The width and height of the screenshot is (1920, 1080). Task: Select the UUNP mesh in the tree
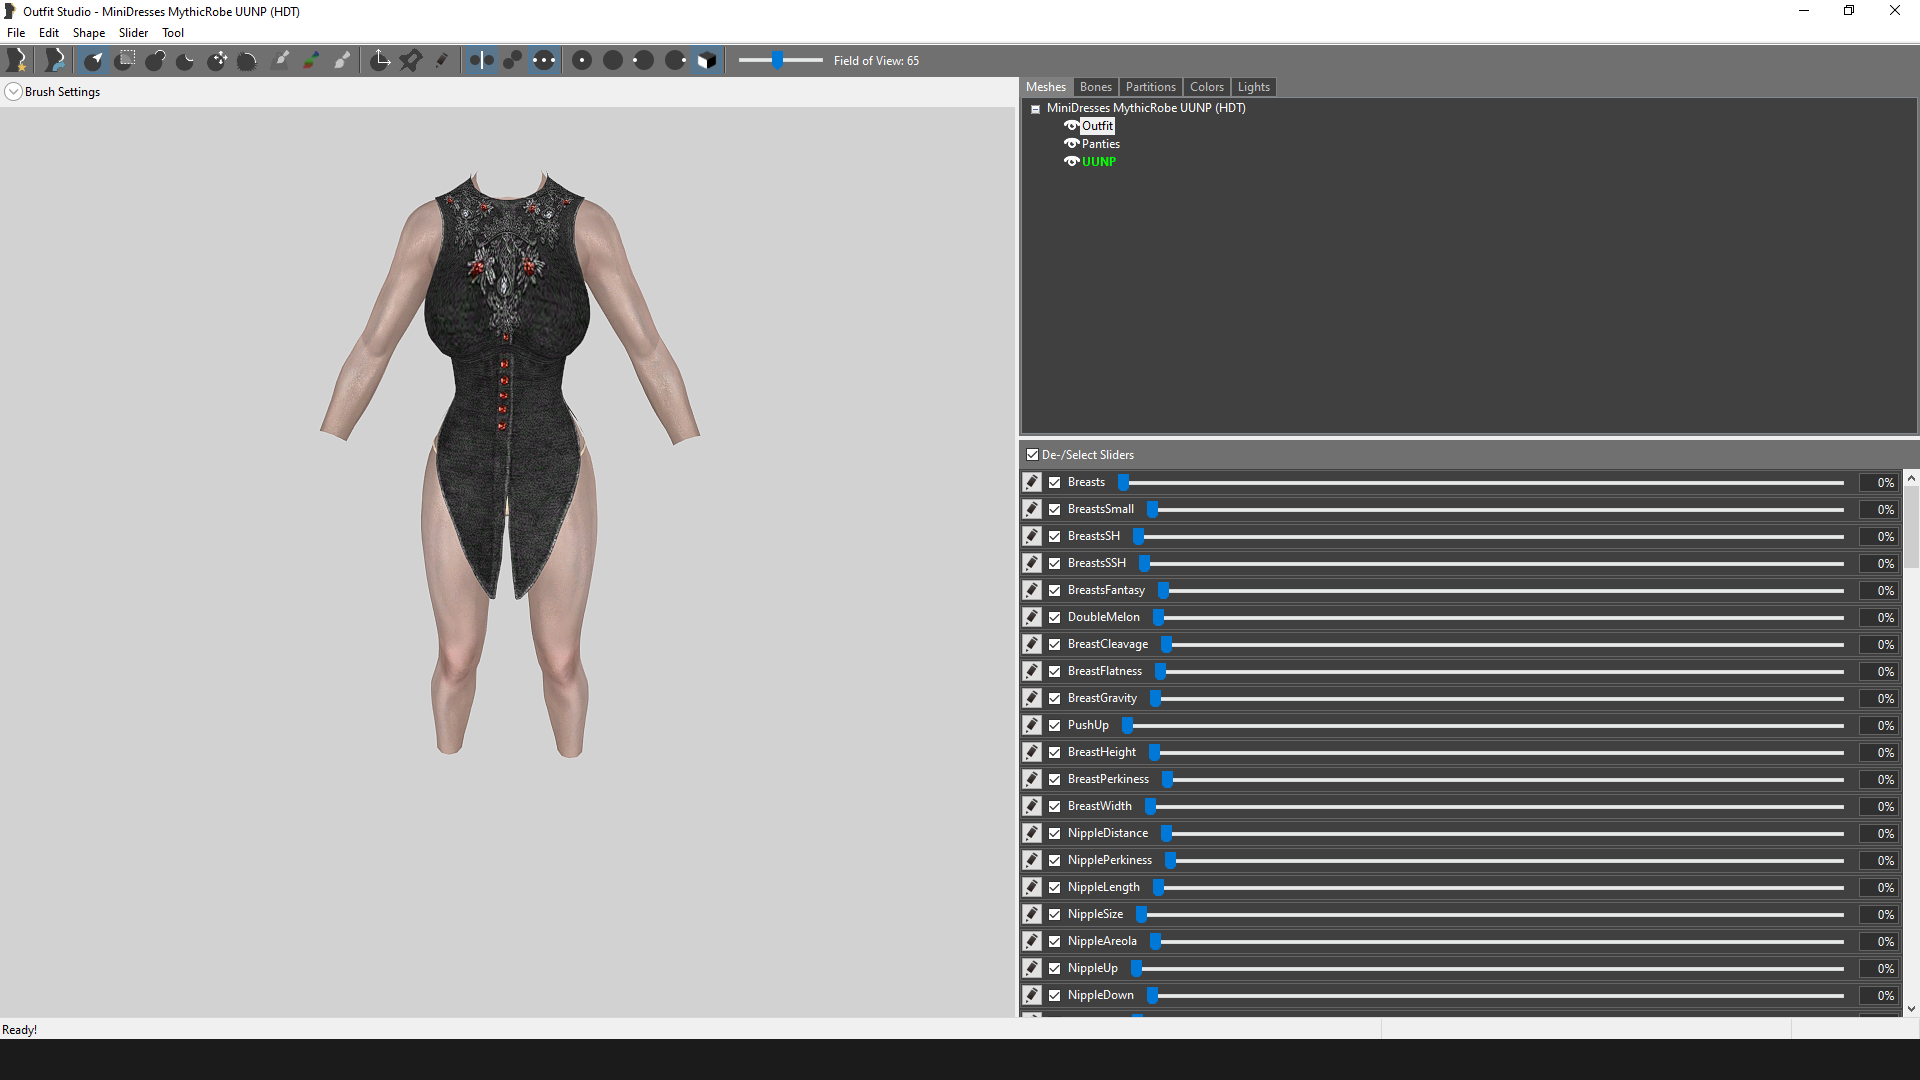(x=1098, y=162)
